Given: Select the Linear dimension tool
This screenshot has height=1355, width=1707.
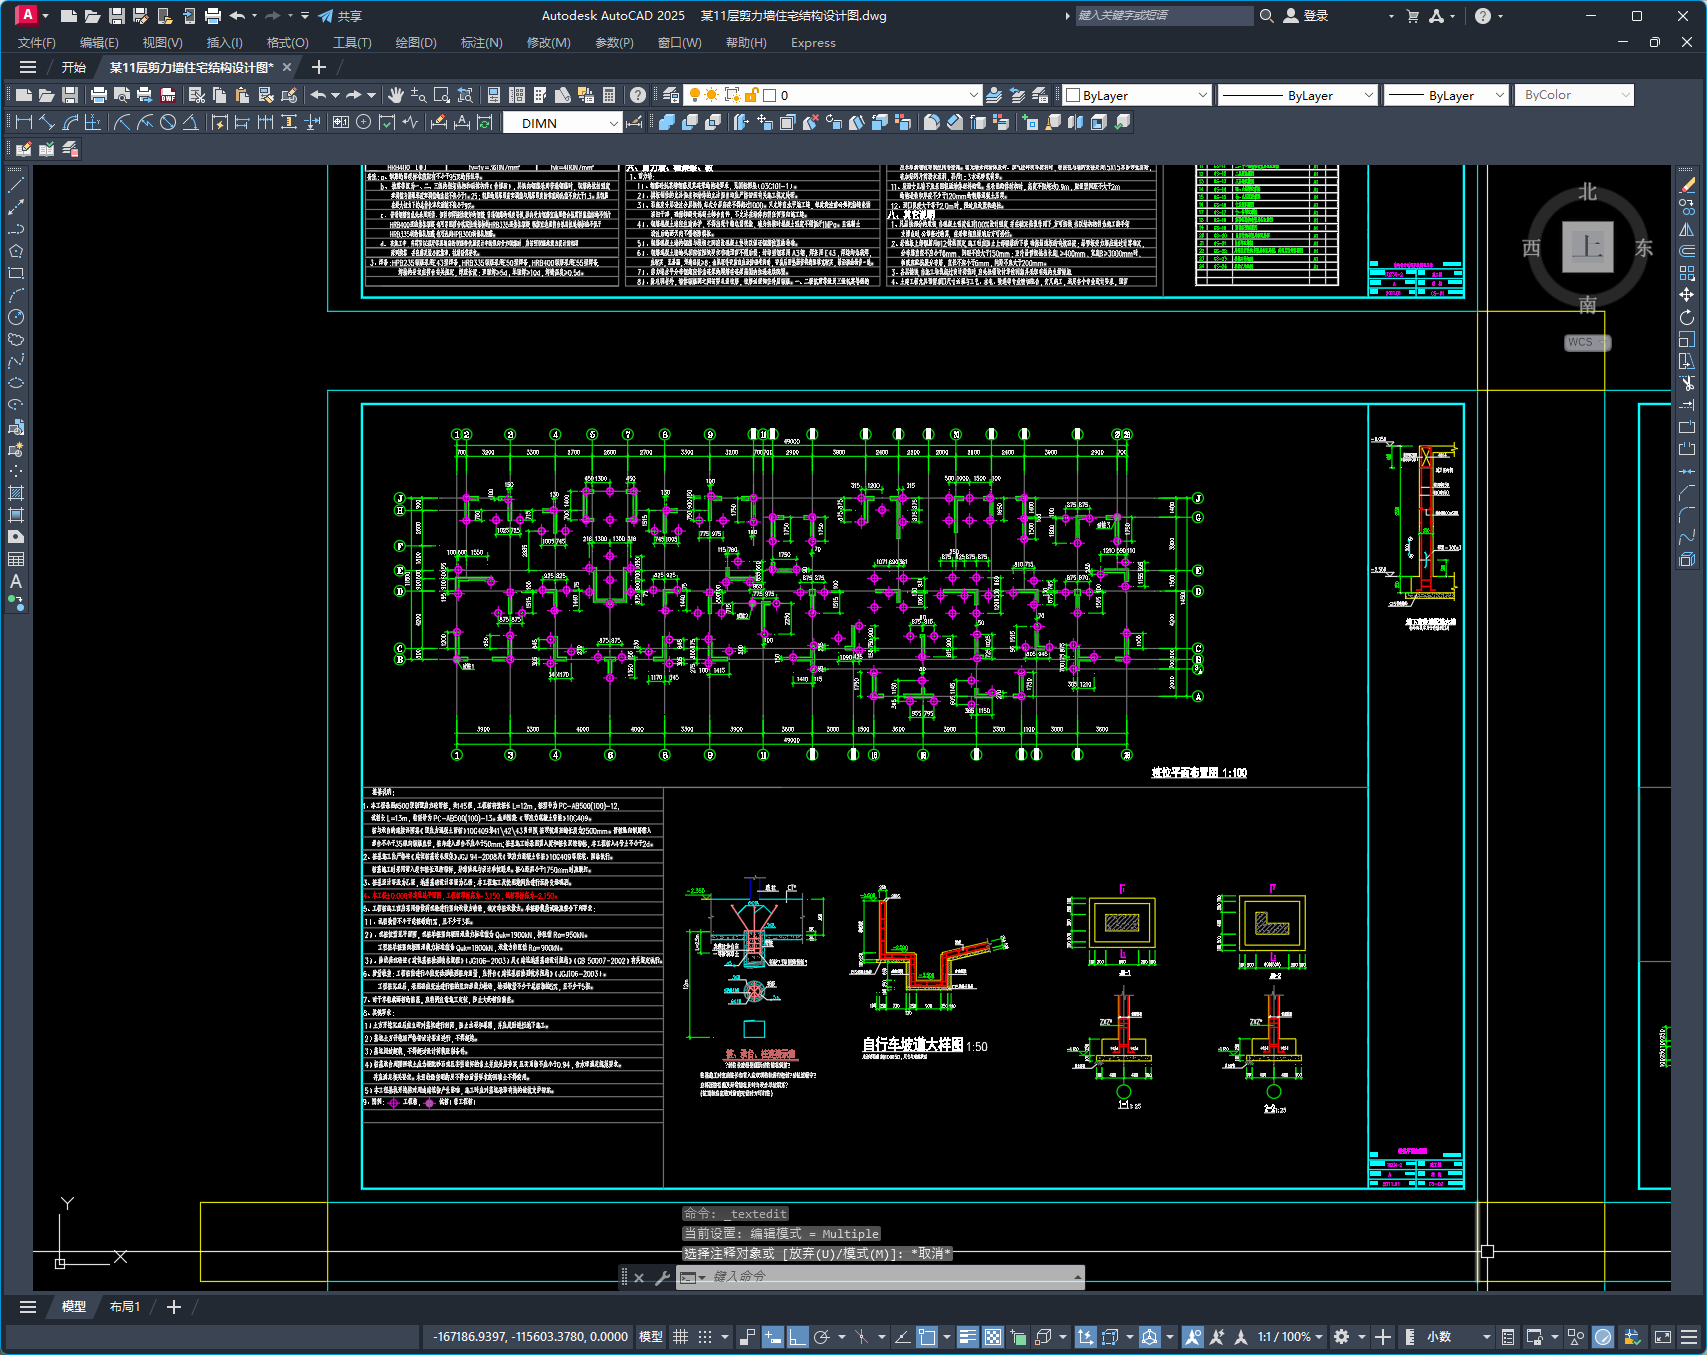Looking at the screenshot, I should (x=24, y=122).
